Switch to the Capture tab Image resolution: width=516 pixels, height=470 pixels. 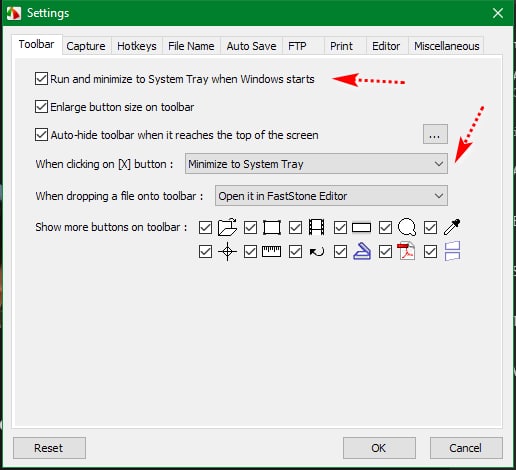click(86, 46)
